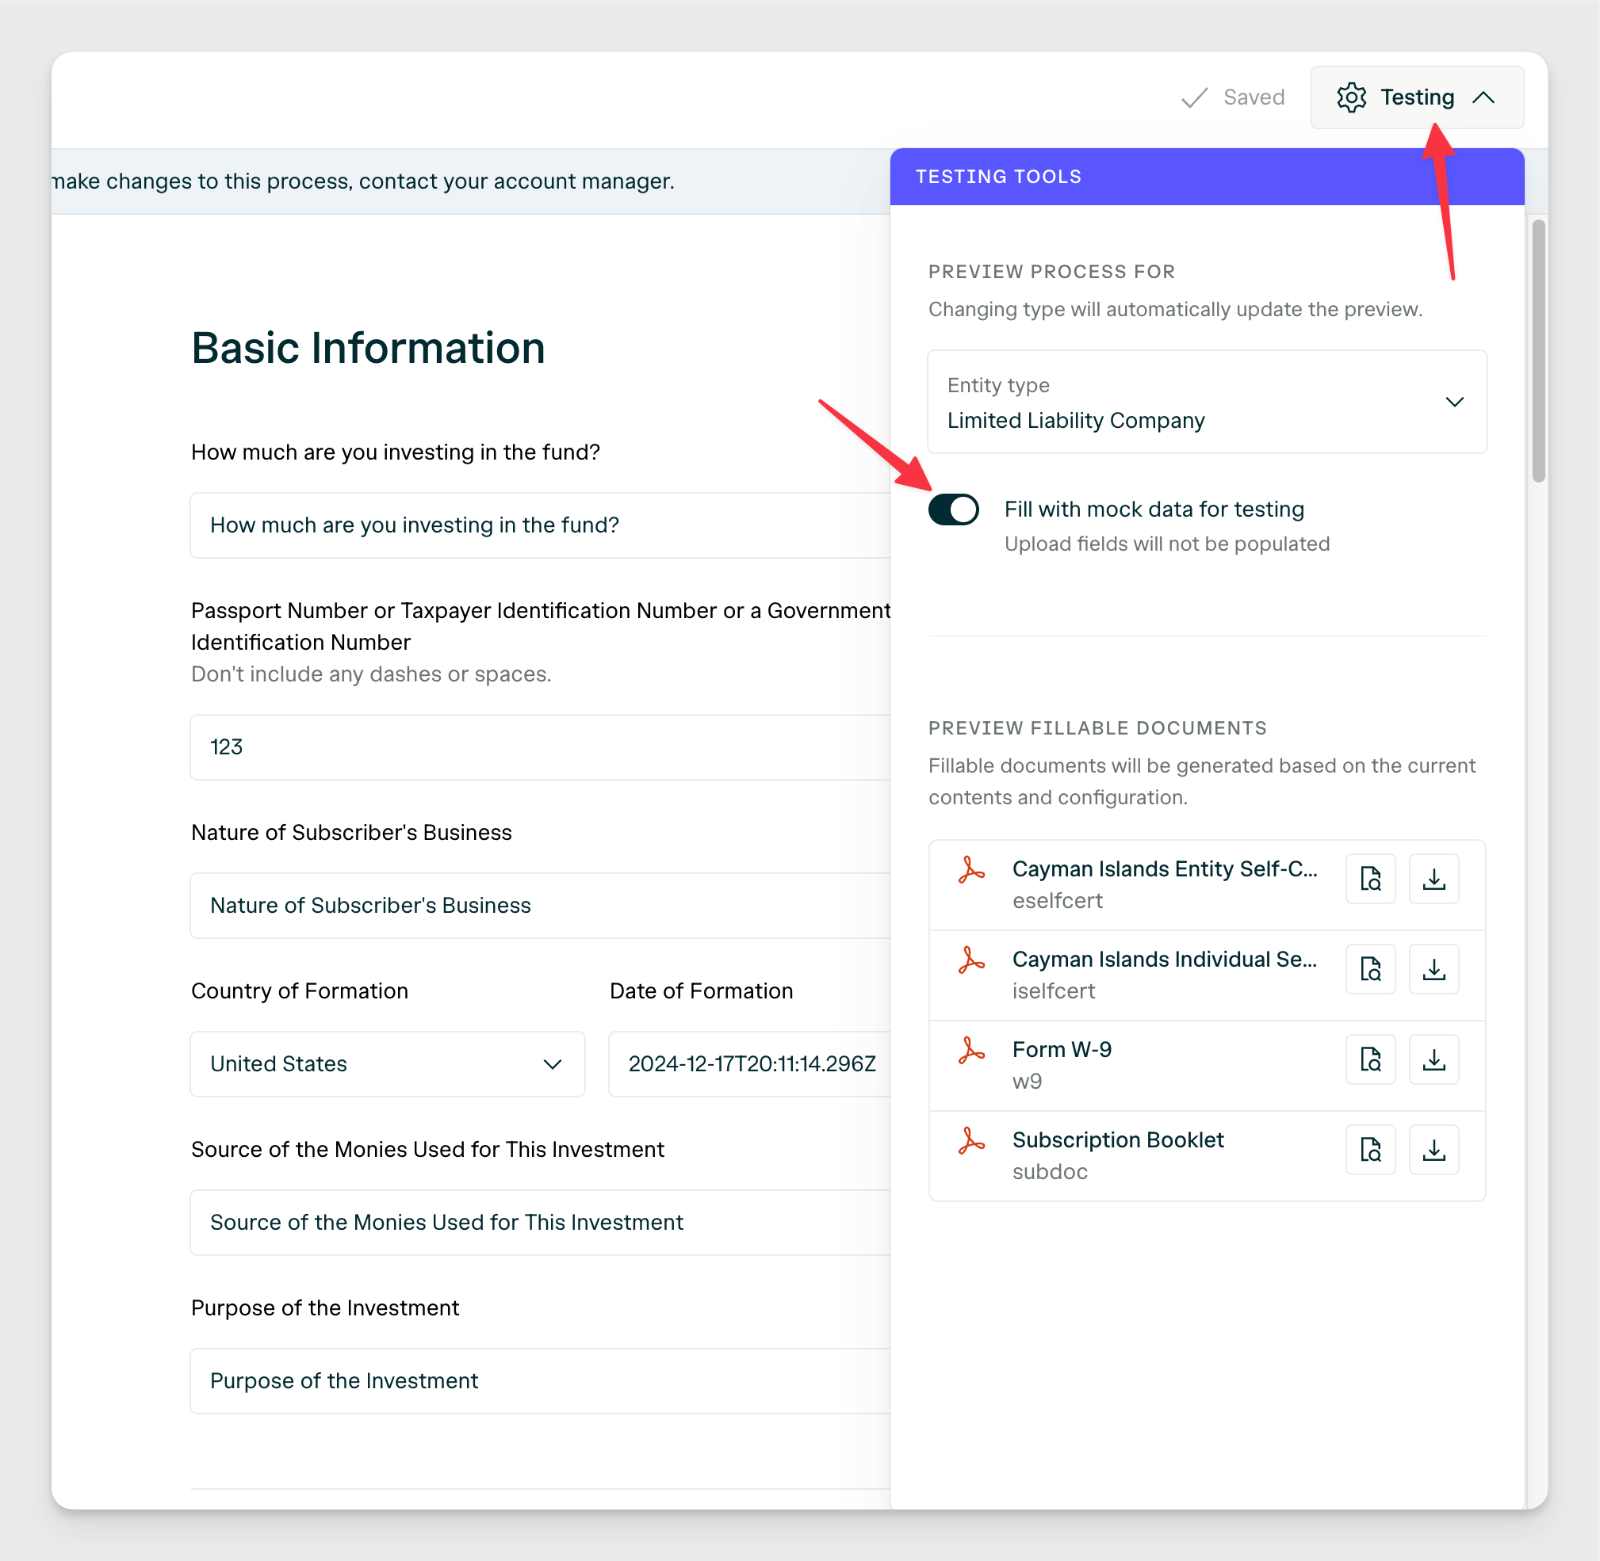Click the identification number field containing 123
Image resolution: width=1600 pixels, height=1561 pixels.
[540, 747]
